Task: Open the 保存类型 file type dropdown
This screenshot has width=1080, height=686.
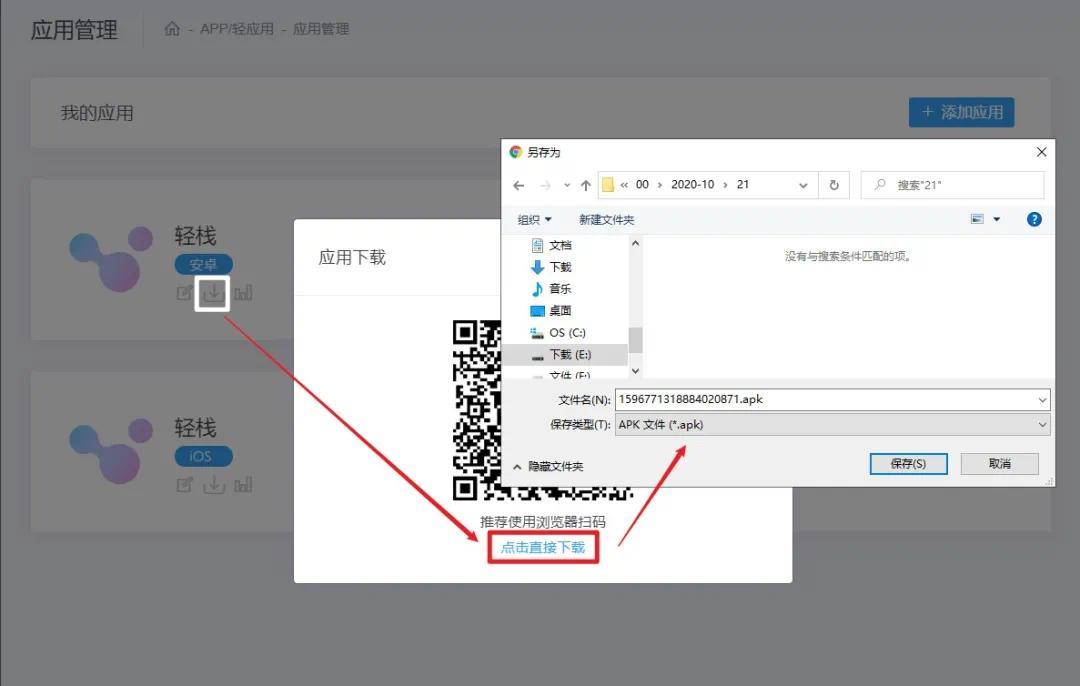Action: pos(1043,424)
